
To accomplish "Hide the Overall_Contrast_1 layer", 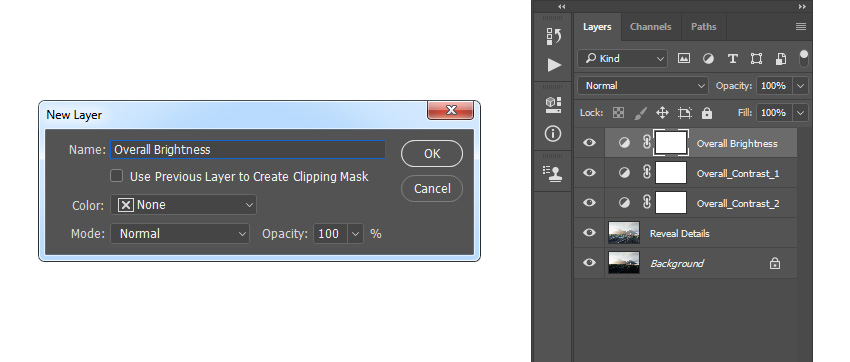I will [x=589, y=173].
